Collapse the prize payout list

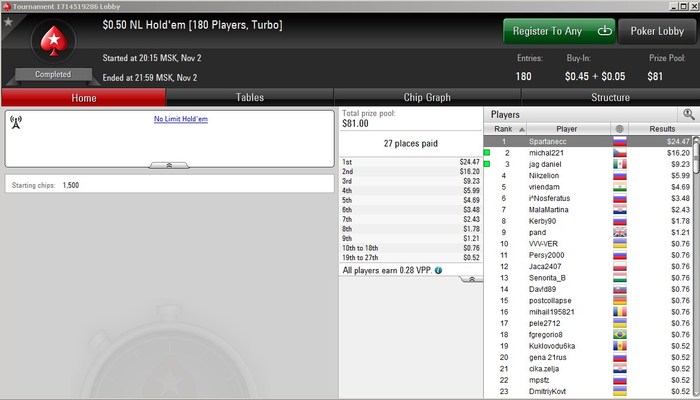coord(471,279)
